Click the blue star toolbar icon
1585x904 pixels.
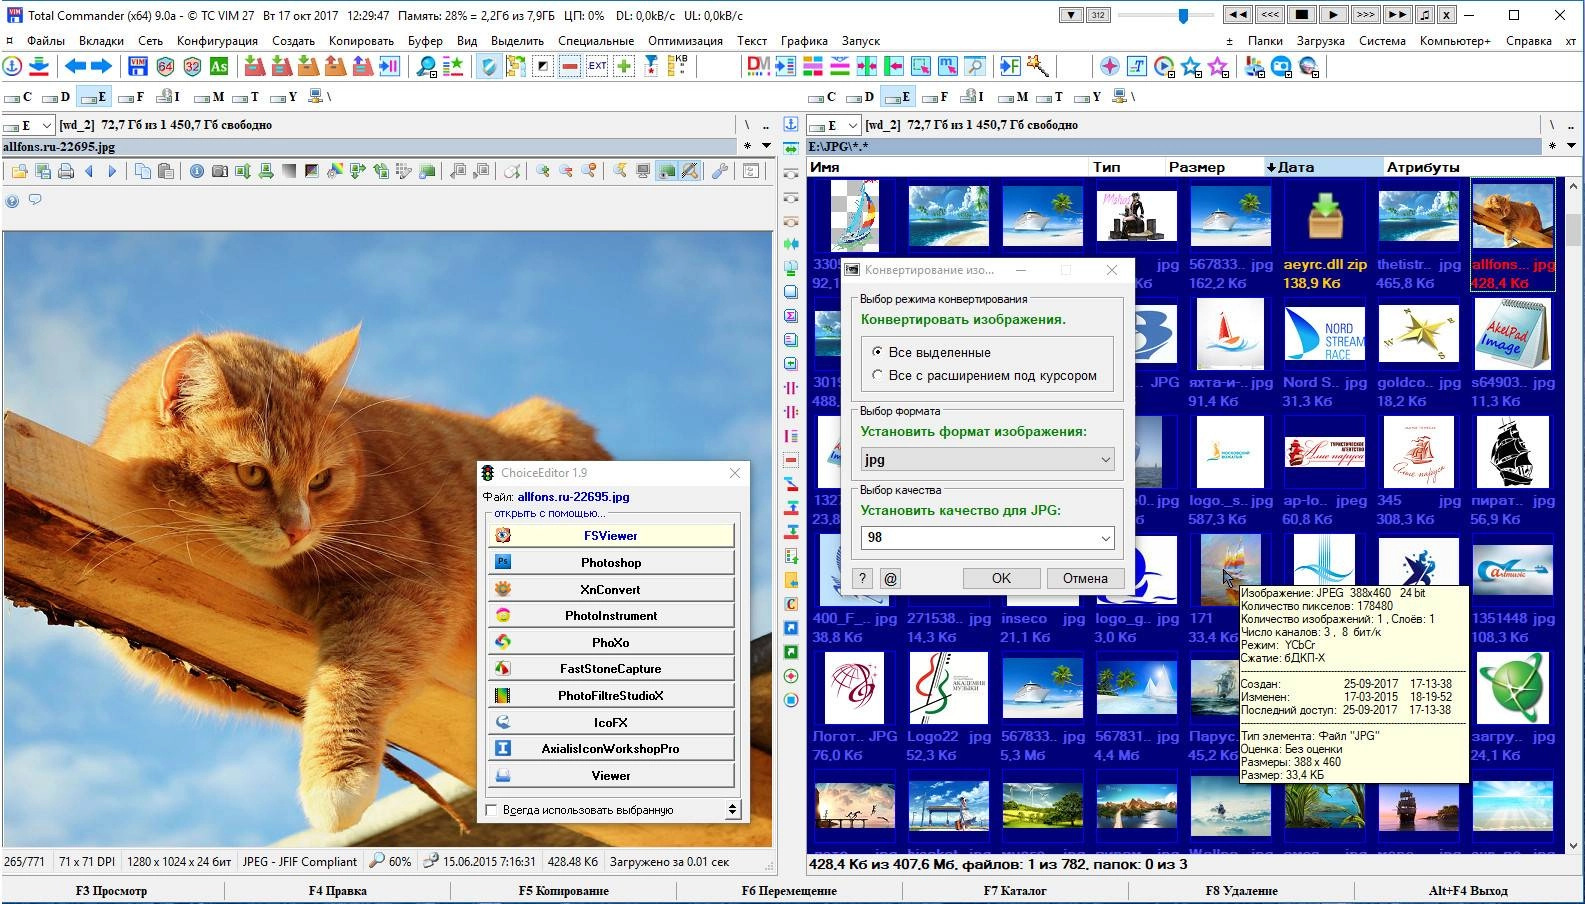click(1191, 67)
